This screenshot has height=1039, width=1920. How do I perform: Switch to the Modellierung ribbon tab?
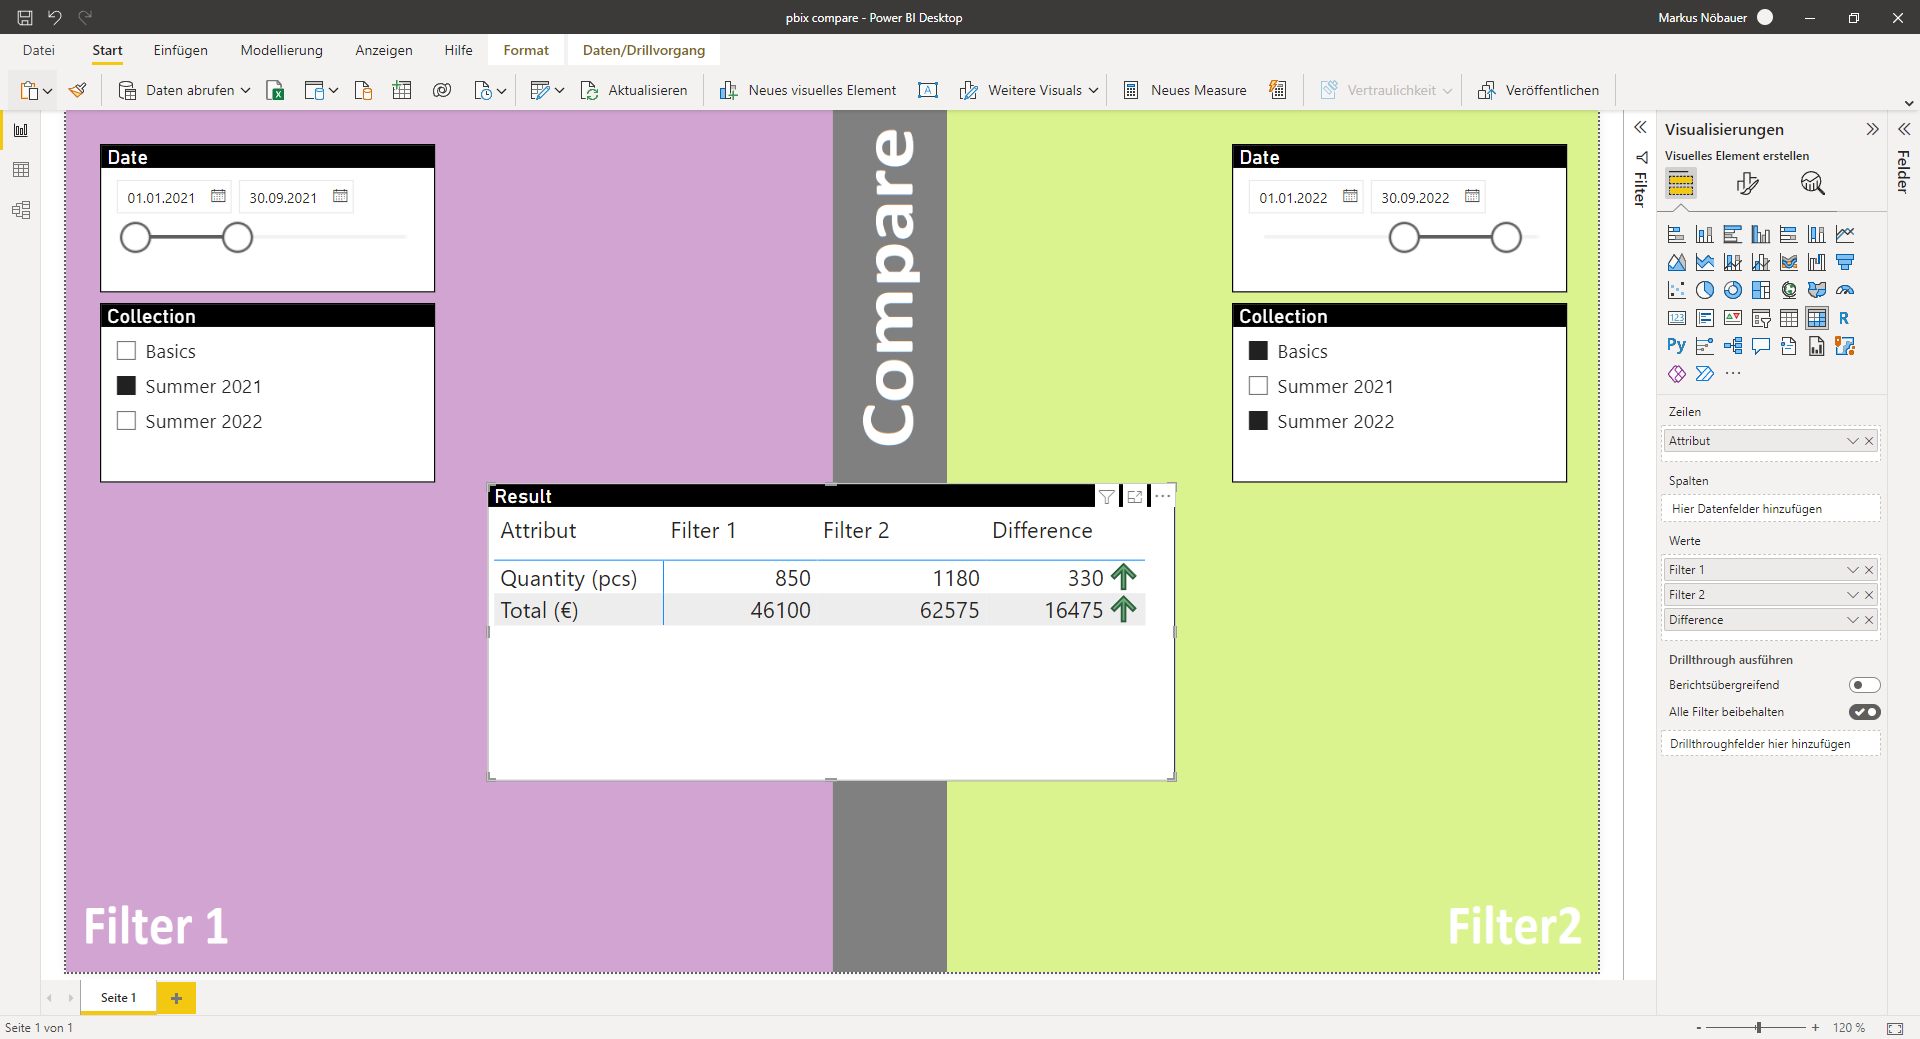281,50
